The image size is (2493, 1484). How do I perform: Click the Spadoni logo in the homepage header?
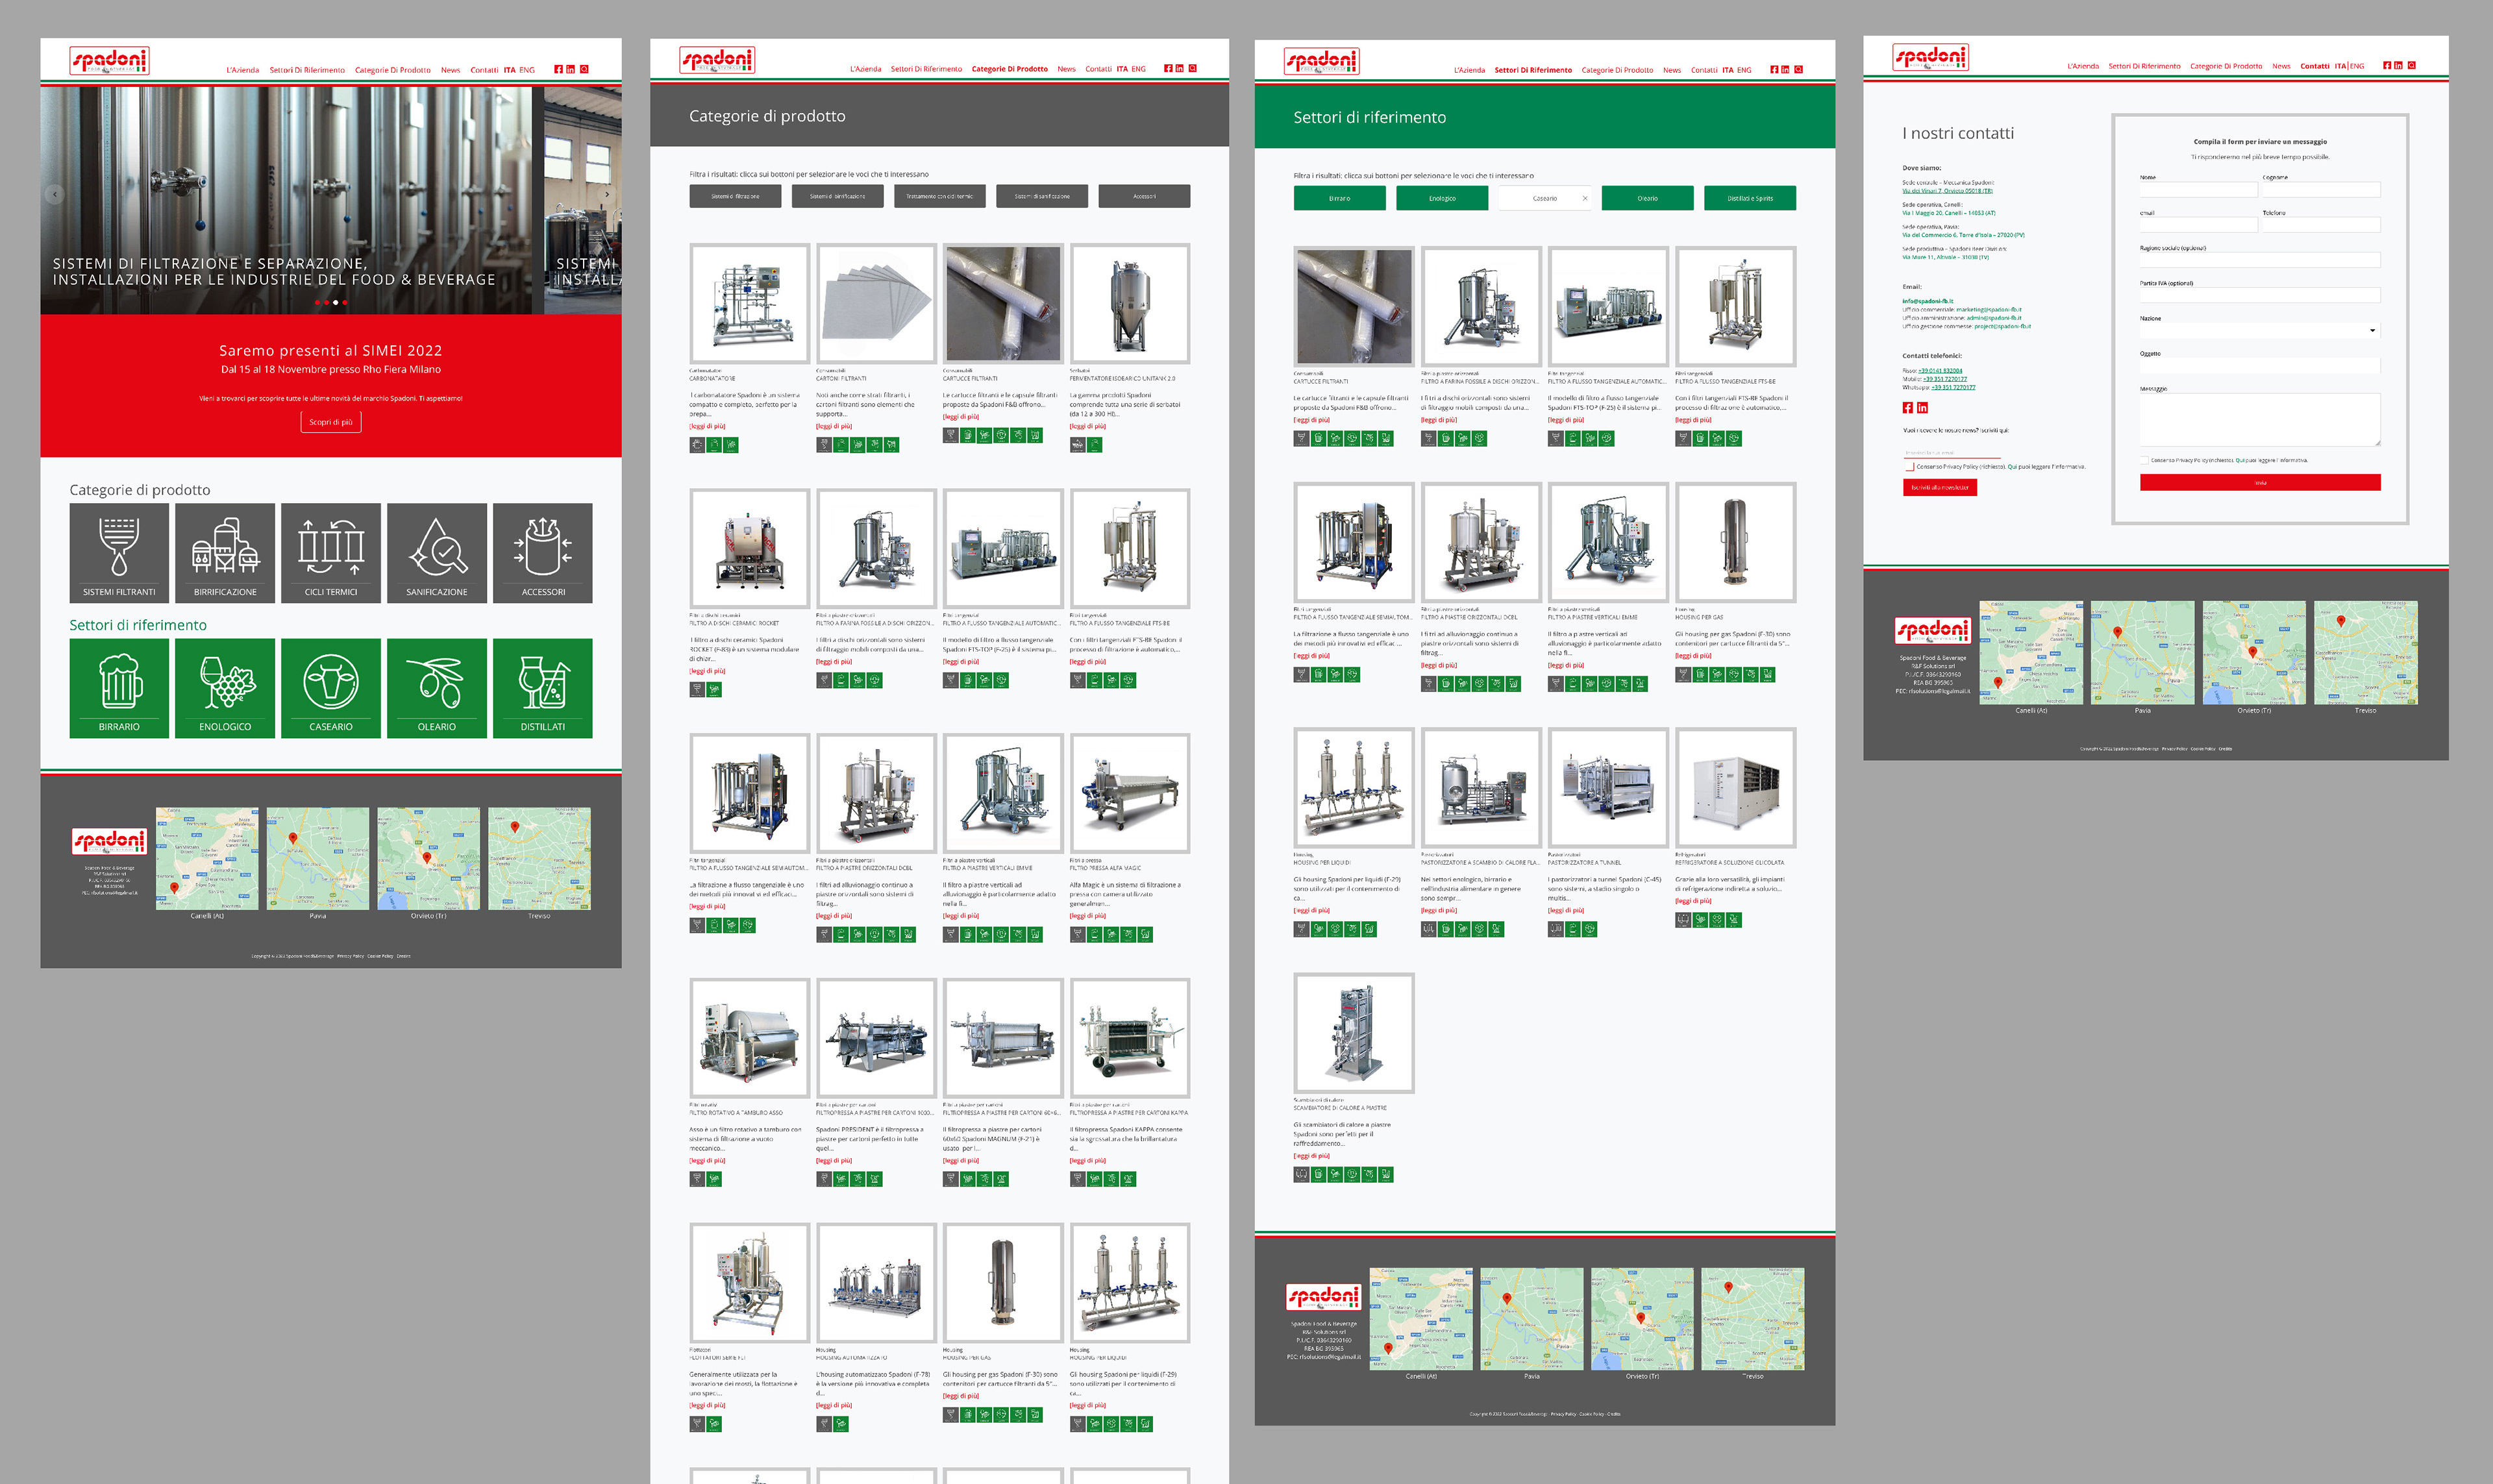[x=109, y=61]
